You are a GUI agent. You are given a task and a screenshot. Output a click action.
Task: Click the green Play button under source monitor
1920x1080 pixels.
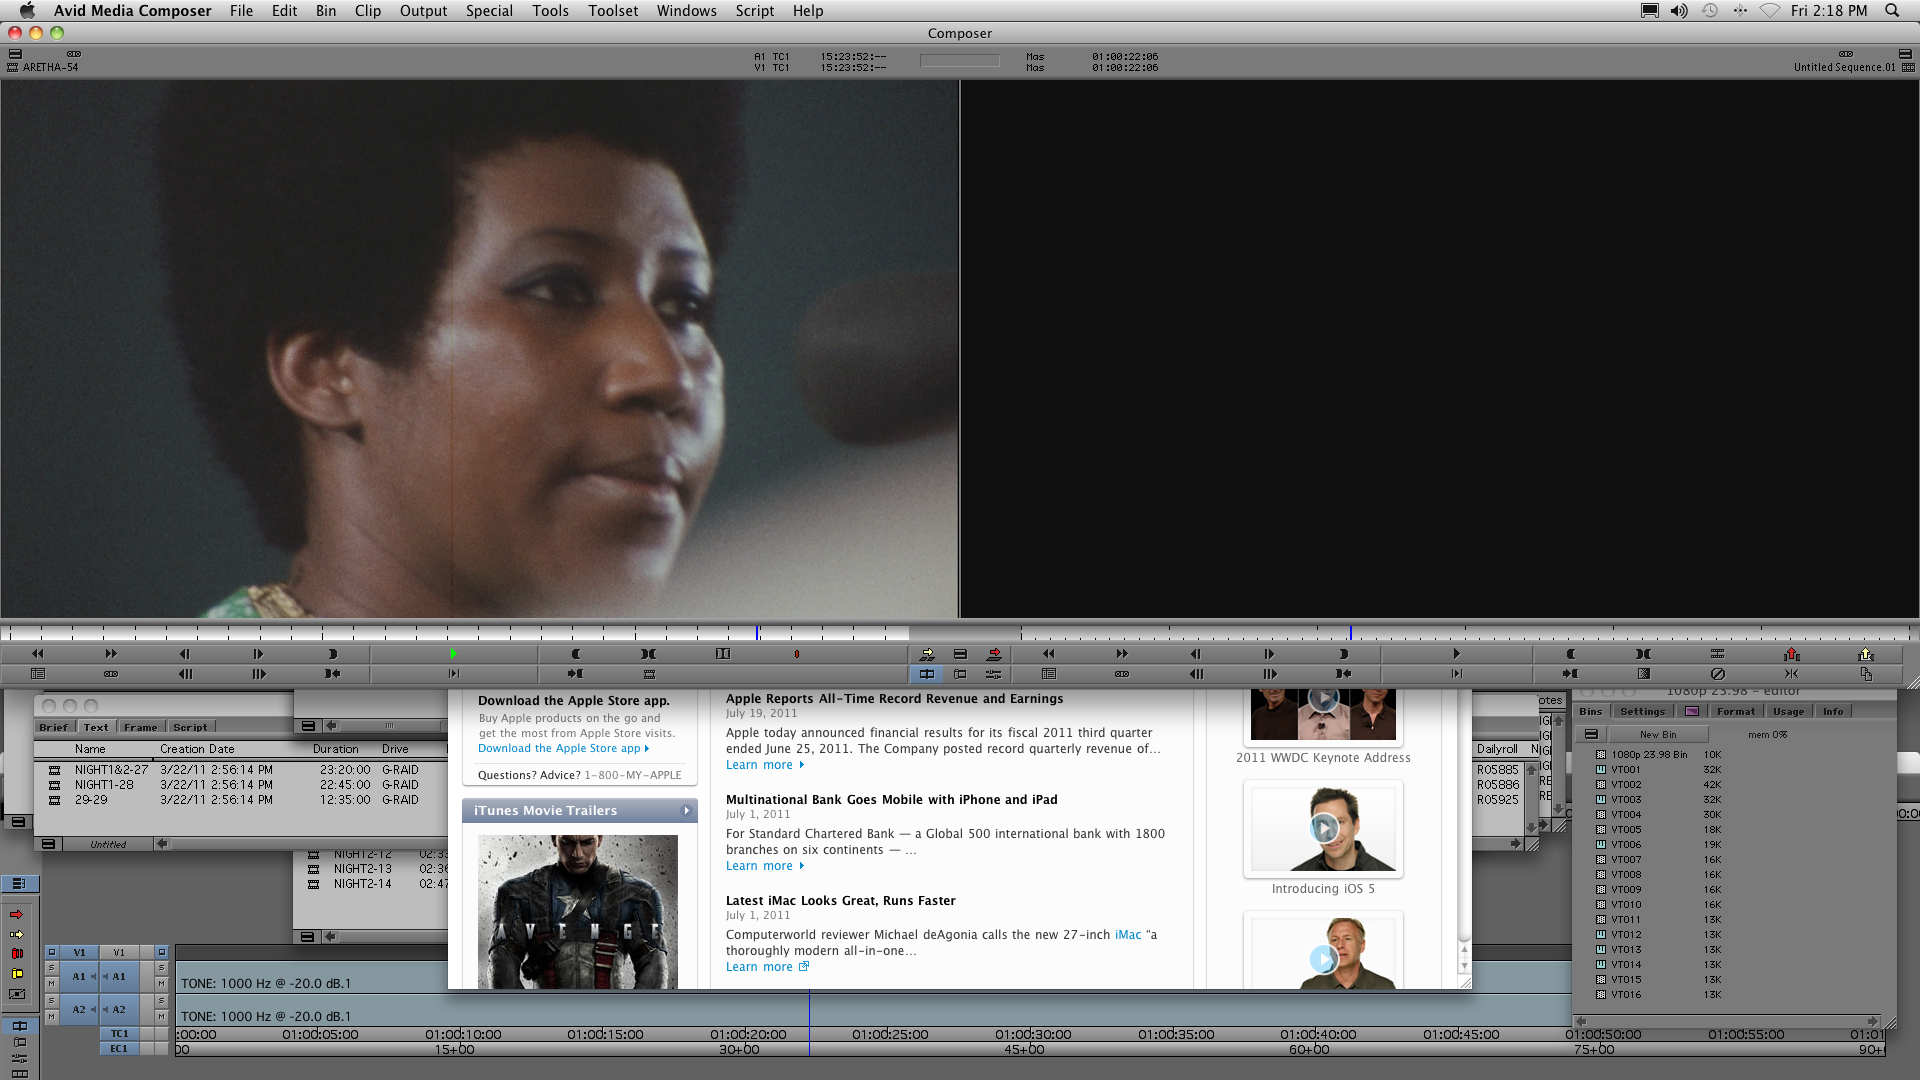[x=453, y=654]
